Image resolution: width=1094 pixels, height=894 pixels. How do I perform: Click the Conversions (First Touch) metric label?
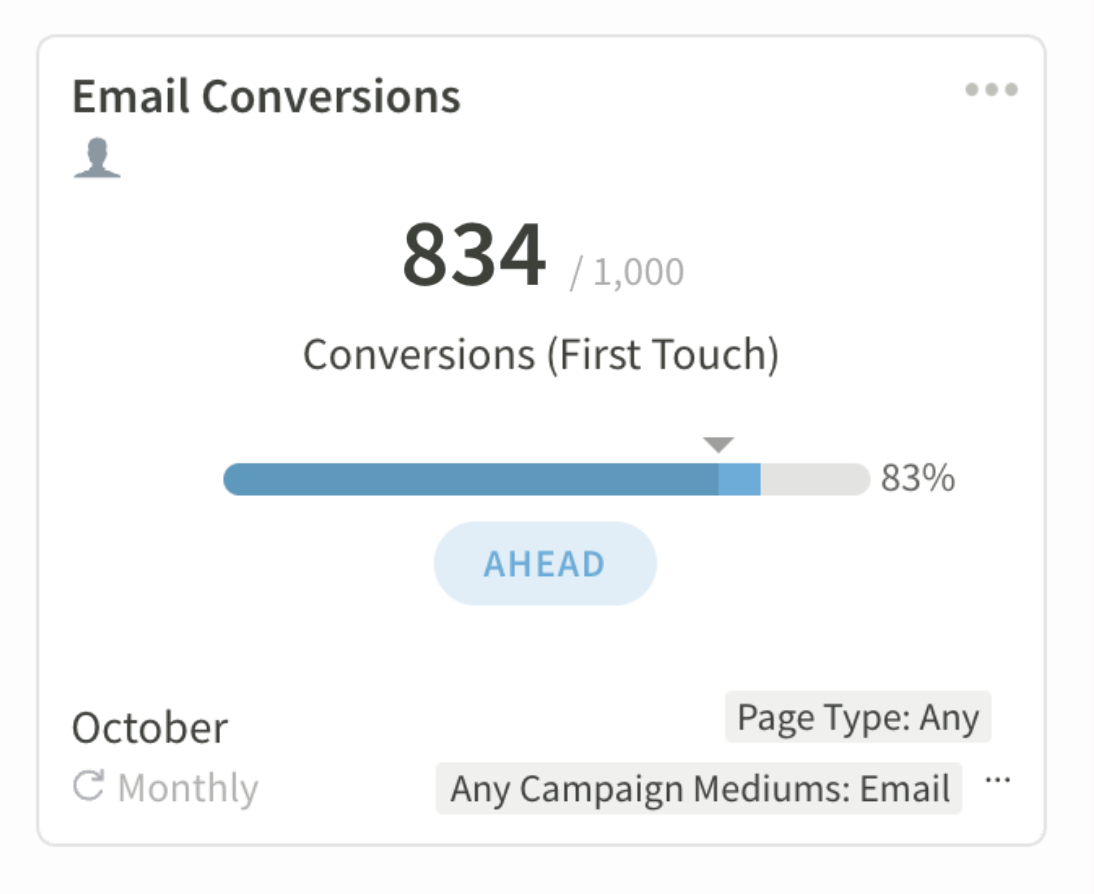541,355
